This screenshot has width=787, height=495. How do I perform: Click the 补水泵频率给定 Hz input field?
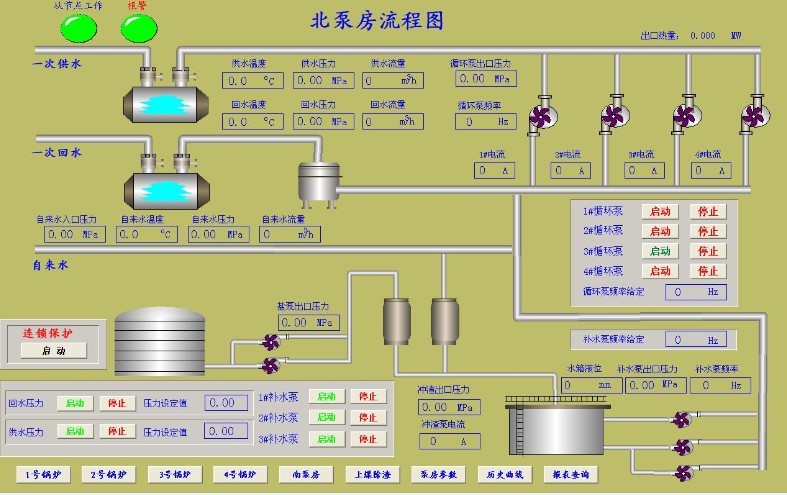pos(696,340)
